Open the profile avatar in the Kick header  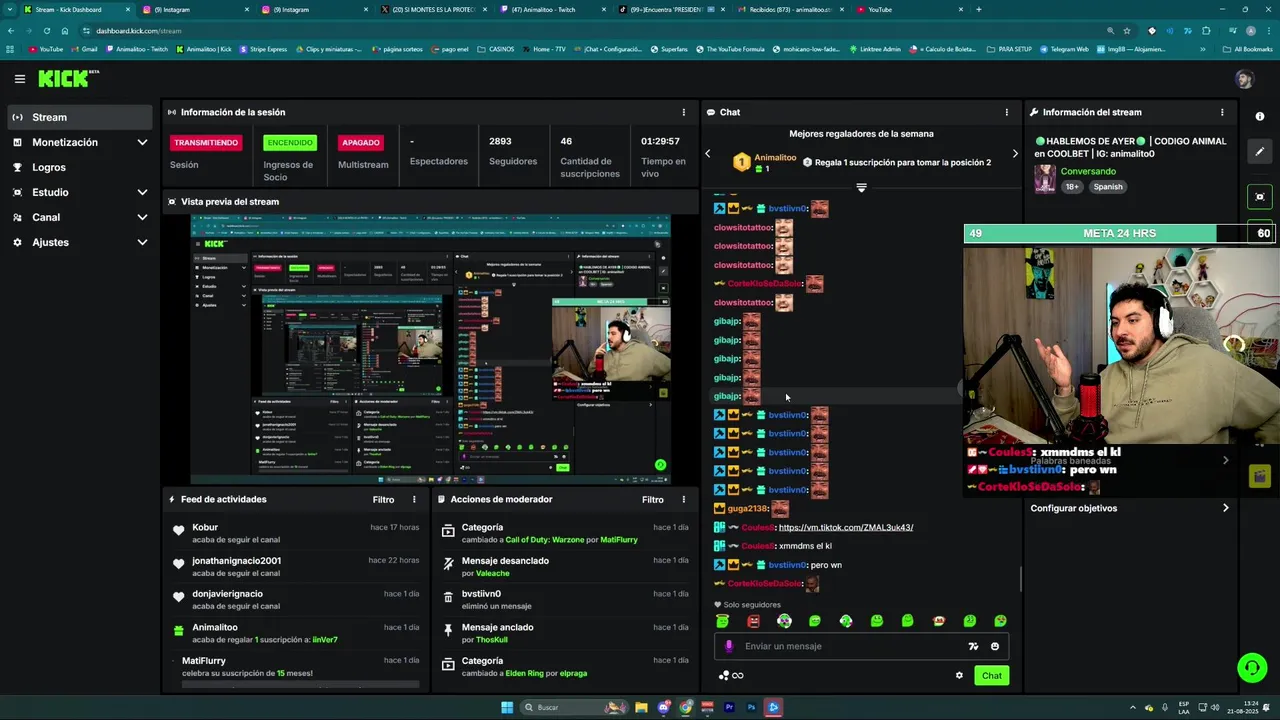tap(1244, 79)
